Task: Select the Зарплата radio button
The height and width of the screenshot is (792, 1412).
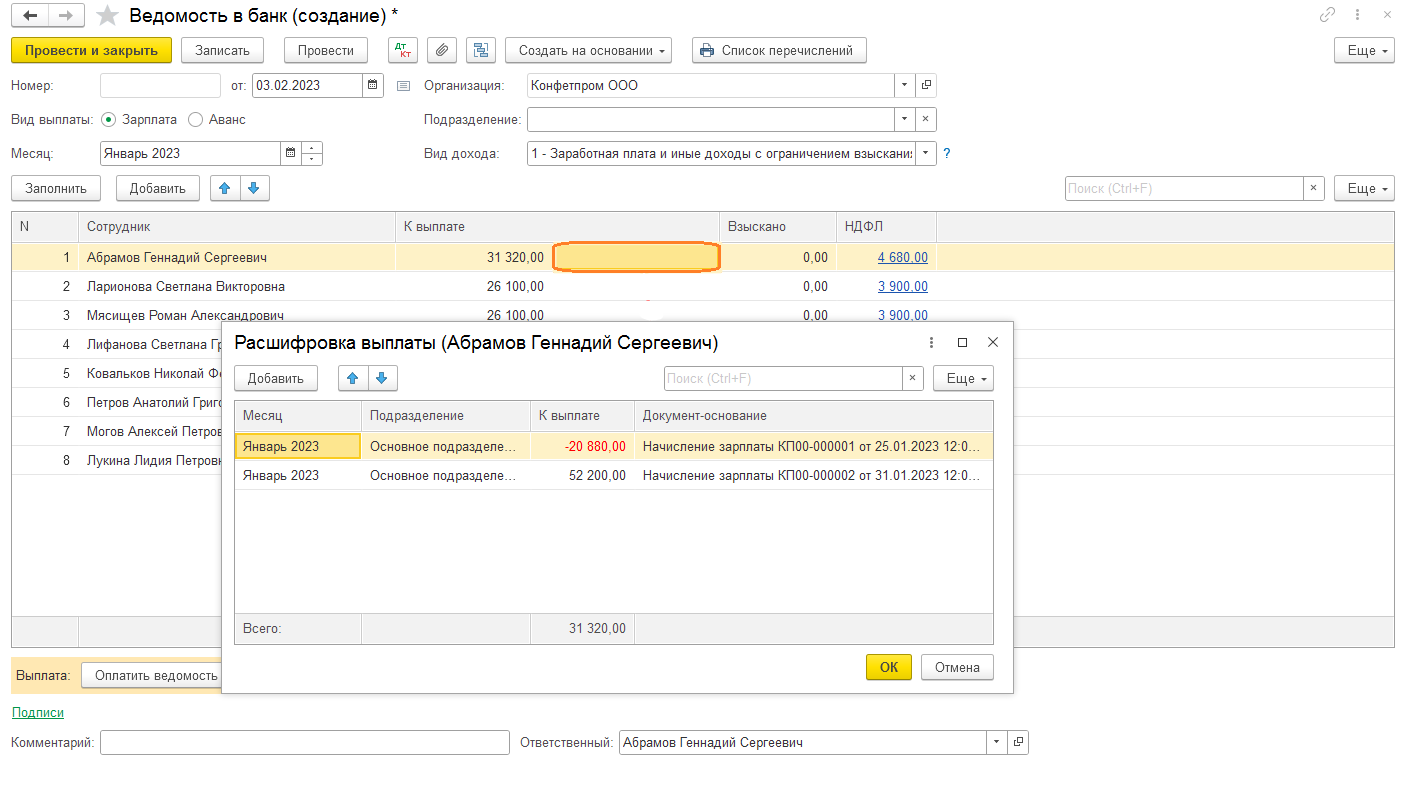Action: [109, 119]
